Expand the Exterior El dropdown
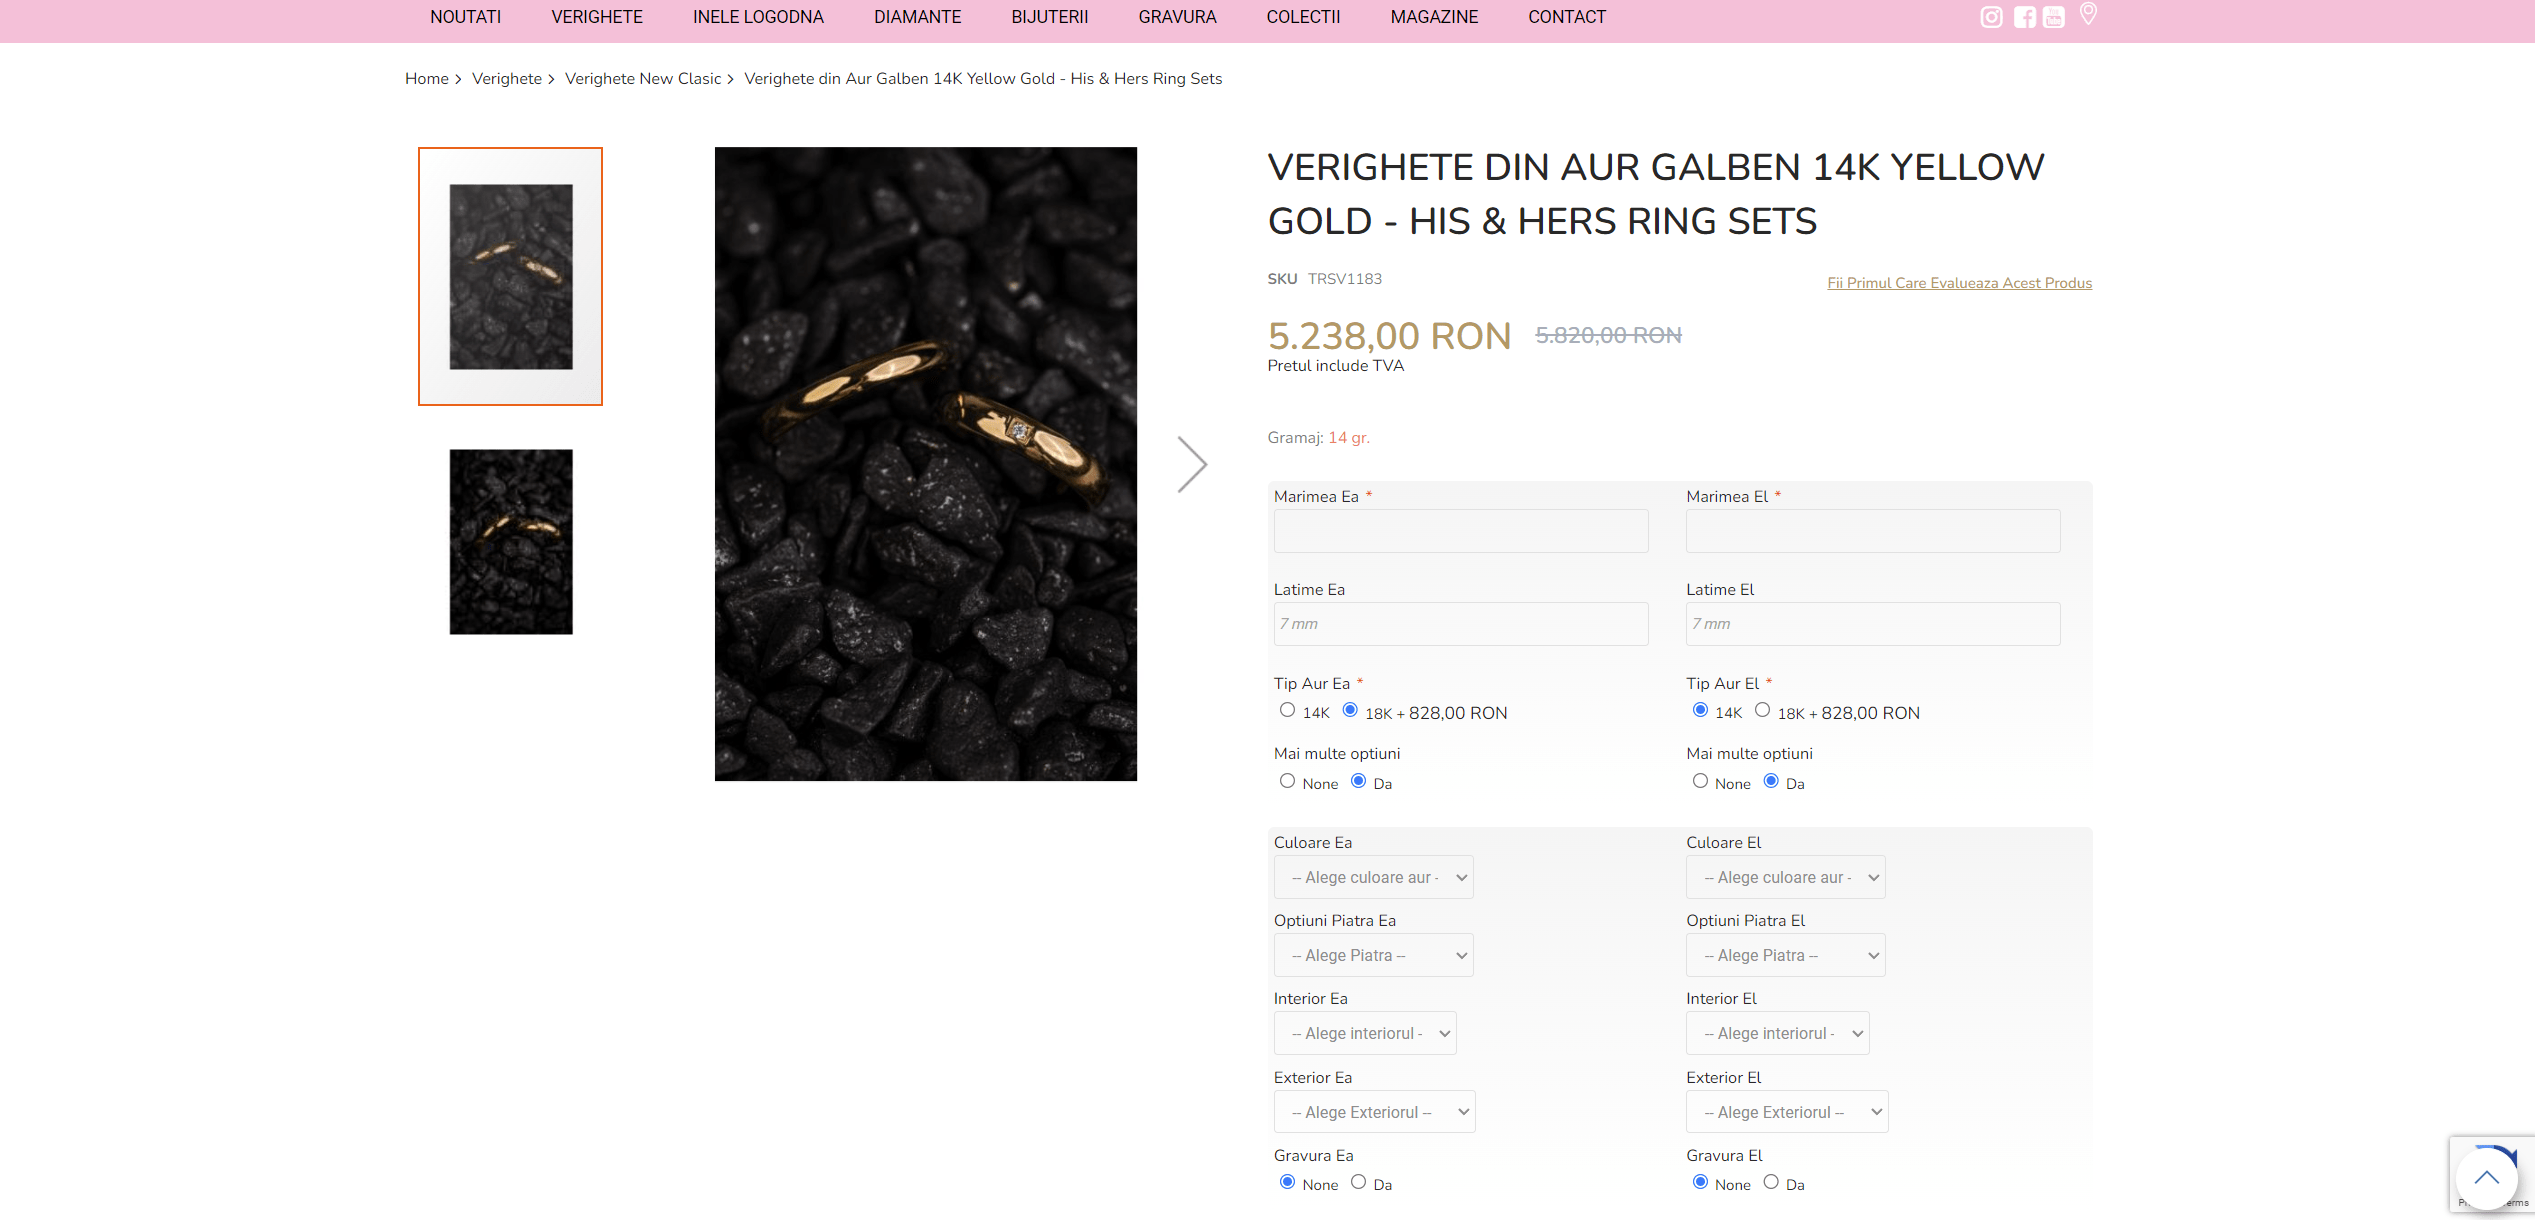Viewport: 2535px width, 1220px height. pos(1787,1112)
